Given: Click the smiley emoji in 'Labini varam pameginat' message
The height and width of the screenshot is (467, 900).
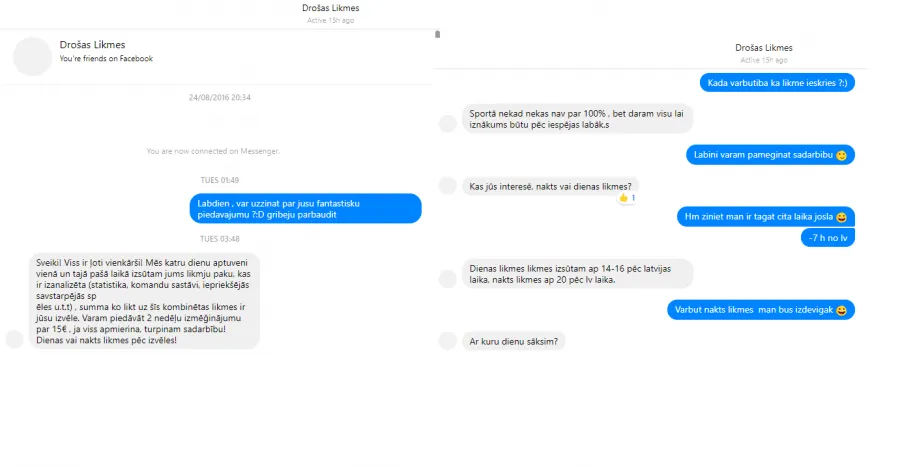Looking at the screenshot, I should point(841,155).
